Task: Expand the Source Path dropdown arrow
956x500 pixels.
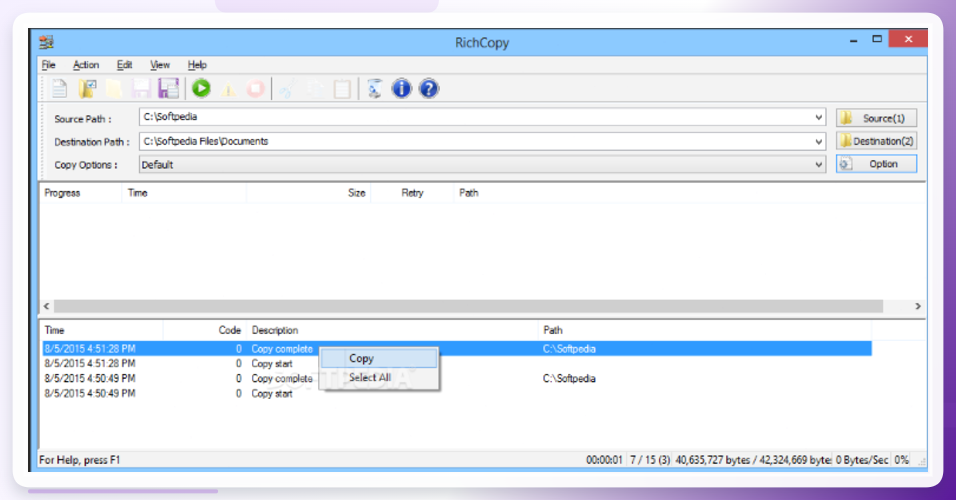Action: pos(818,117)
